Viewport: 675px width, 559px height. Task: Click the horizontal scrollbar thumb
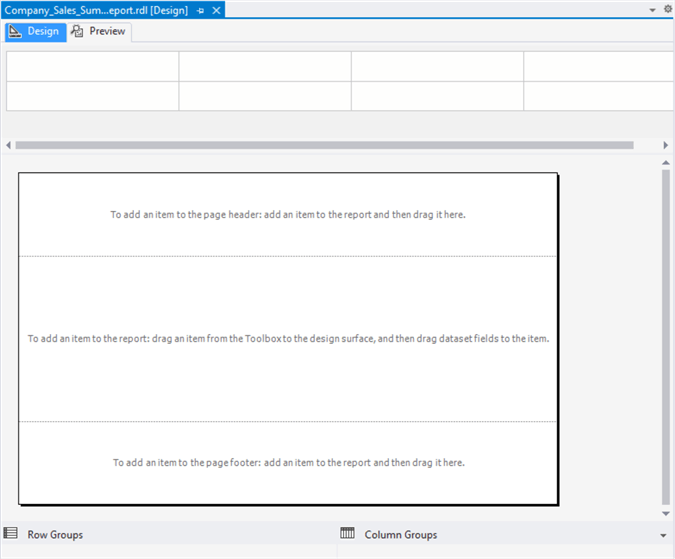click(325, 145)
